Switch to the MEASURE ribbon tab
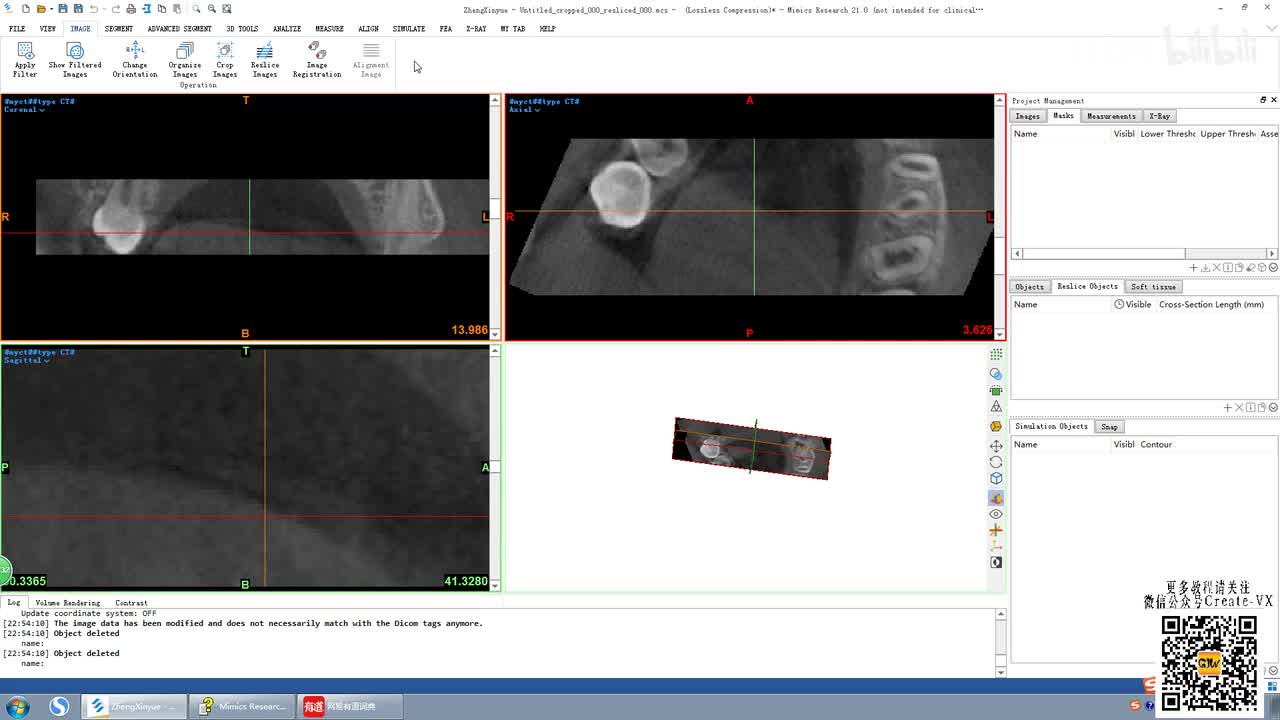This screenshot has width=1280, height=720. tap(329, 29)
